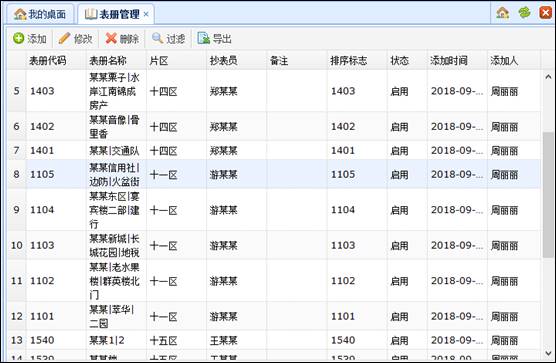Screen dimensions: 556x363
Task: Click the 添加时间 column header
Action: [x=457, y=61]
